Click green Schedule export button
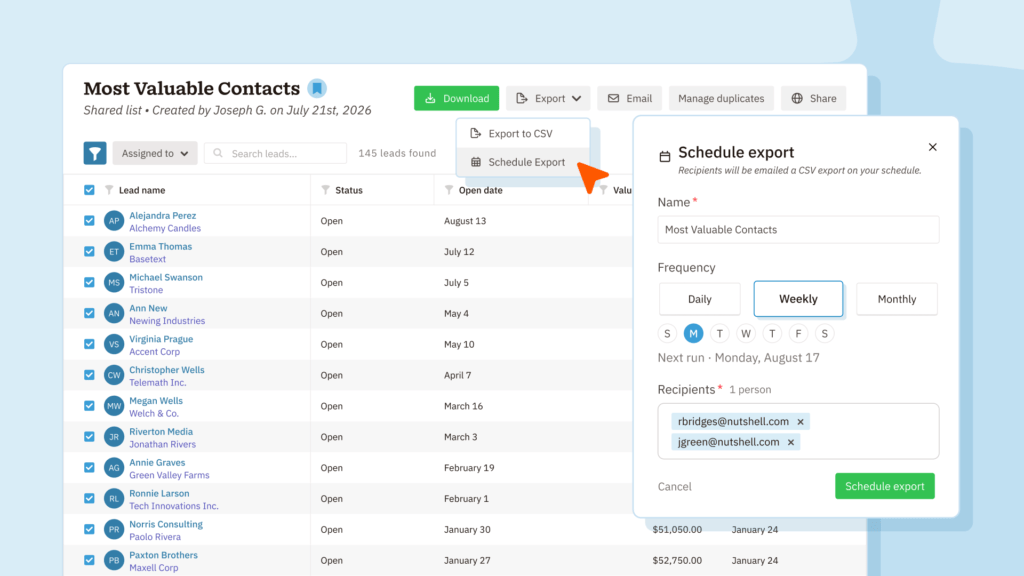 [885, 486]
